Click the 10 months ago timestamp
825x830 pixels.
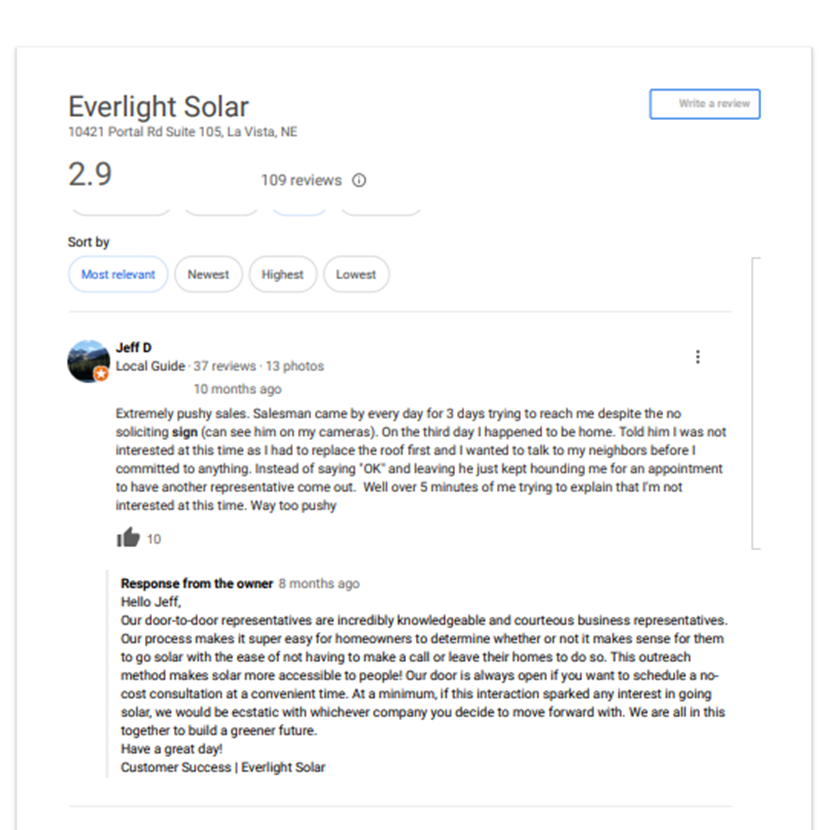[237, 389]
